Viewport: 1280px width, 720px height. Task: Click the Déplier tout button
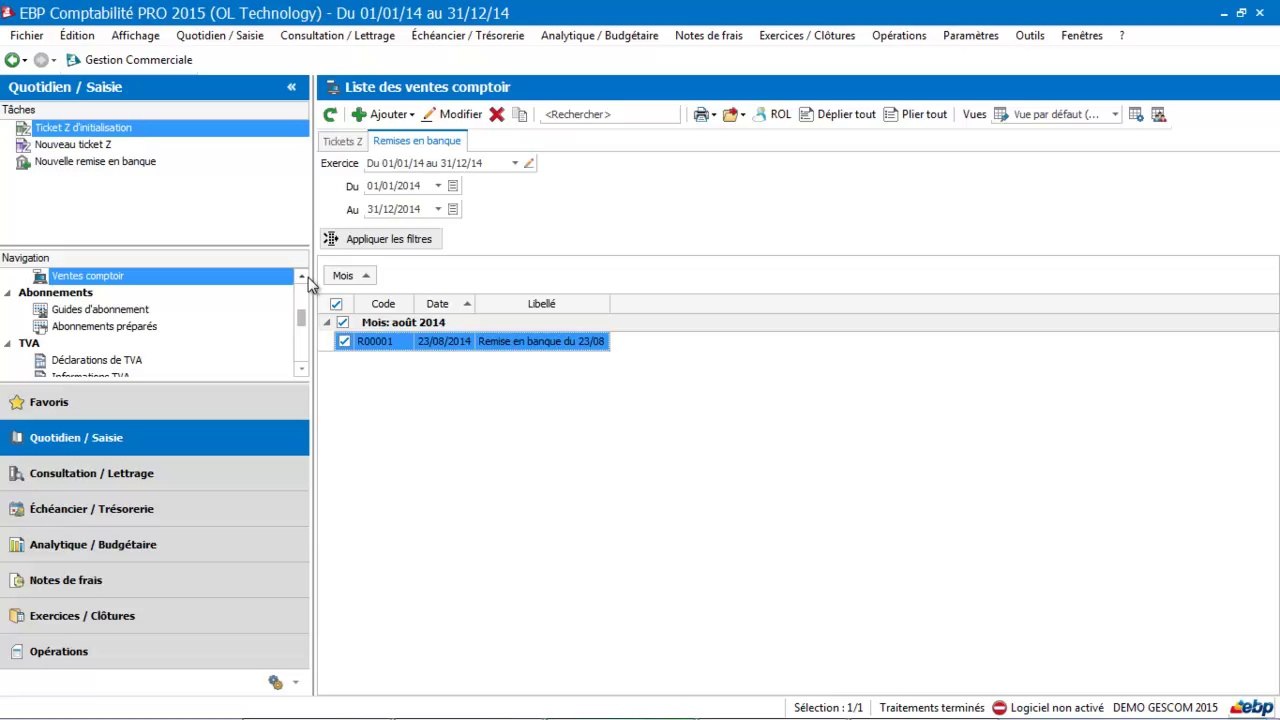[837, 115]
